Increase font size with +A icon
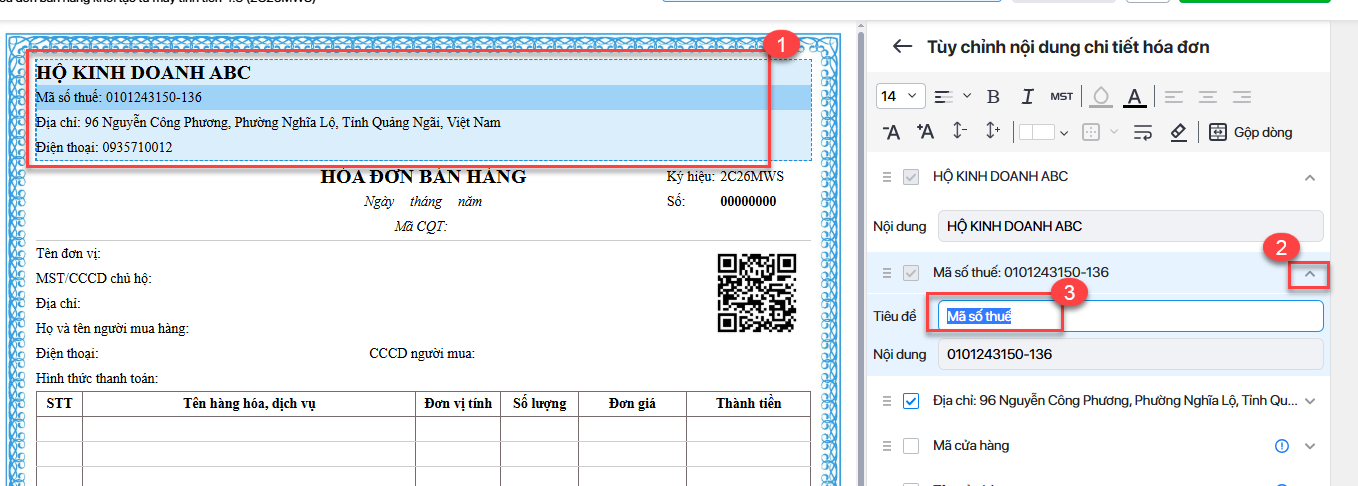 (x=925, y=132)
